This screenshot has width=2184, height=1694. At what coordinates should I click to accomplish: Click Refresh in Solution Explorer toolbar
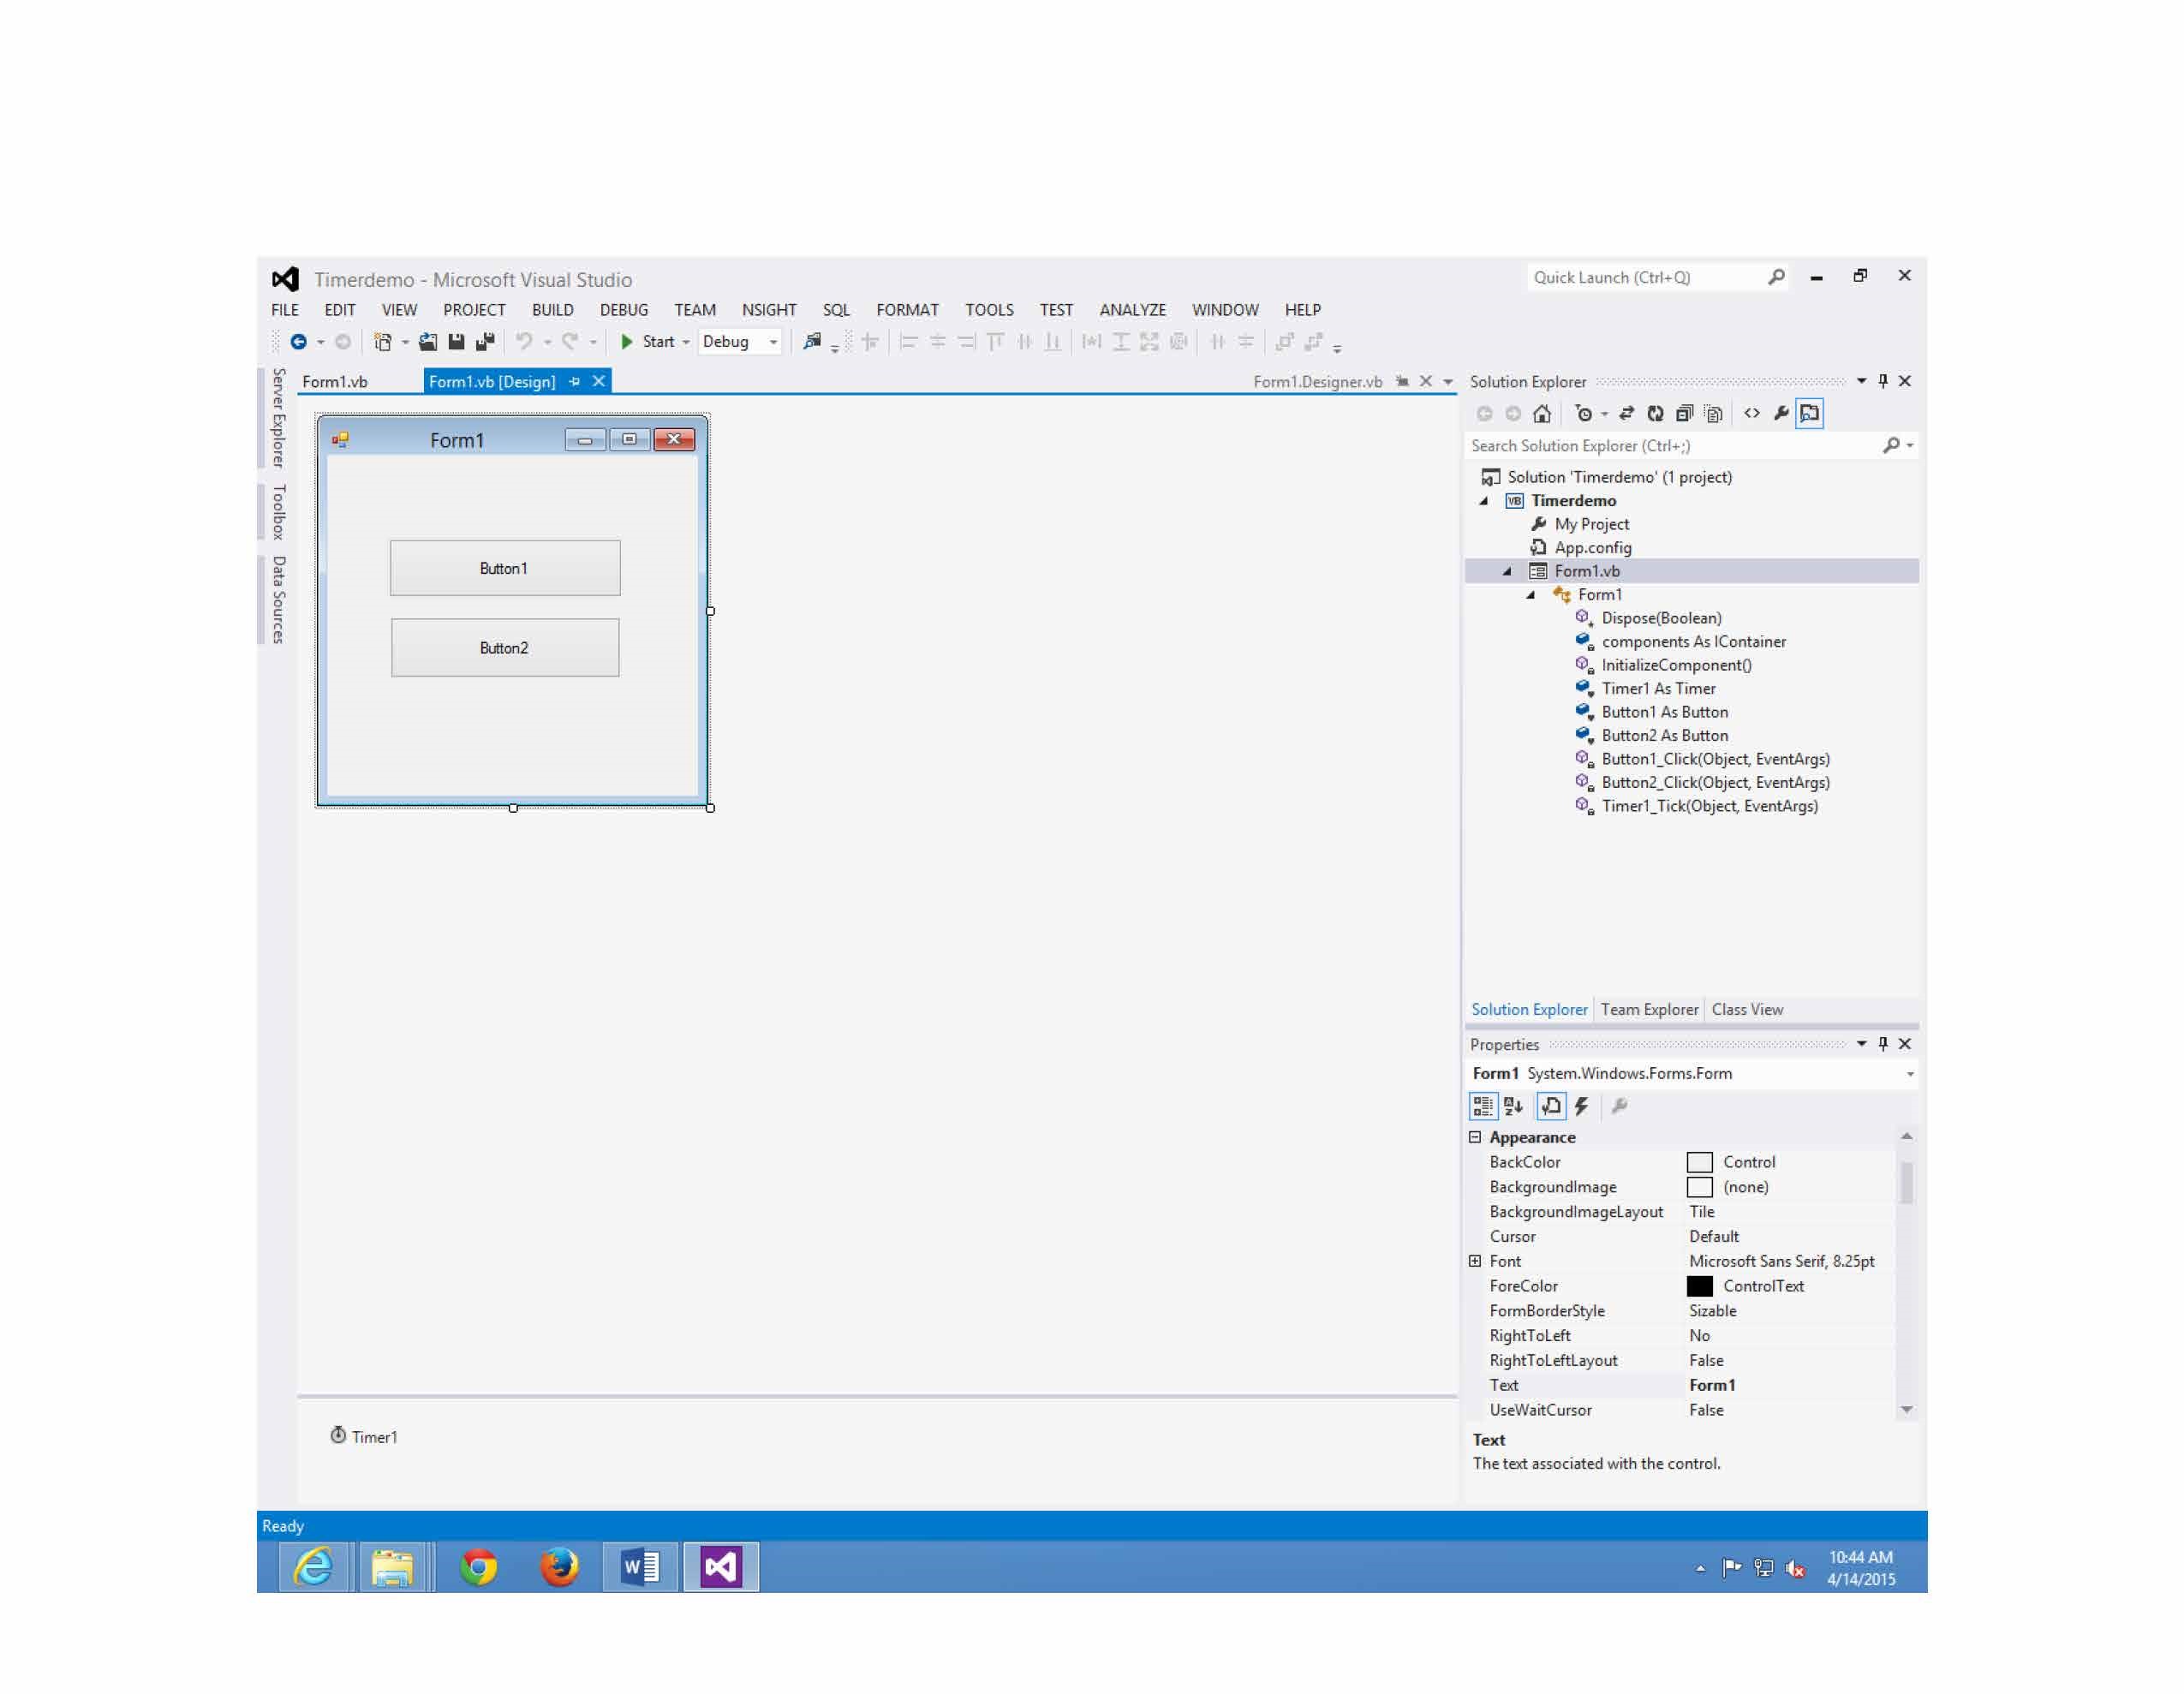coord(1655,414)
